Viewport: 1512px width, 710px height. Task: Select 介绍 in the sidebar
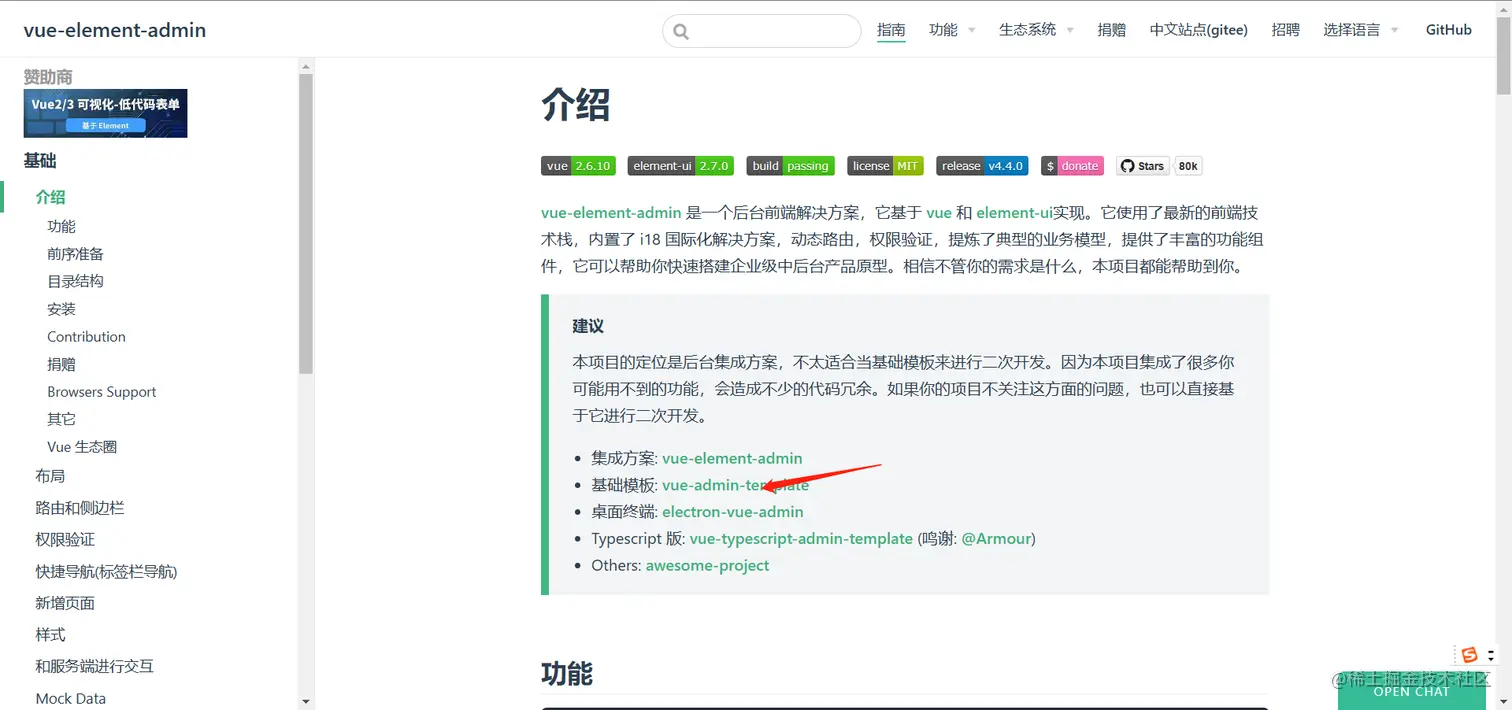(x=51, y=197)
